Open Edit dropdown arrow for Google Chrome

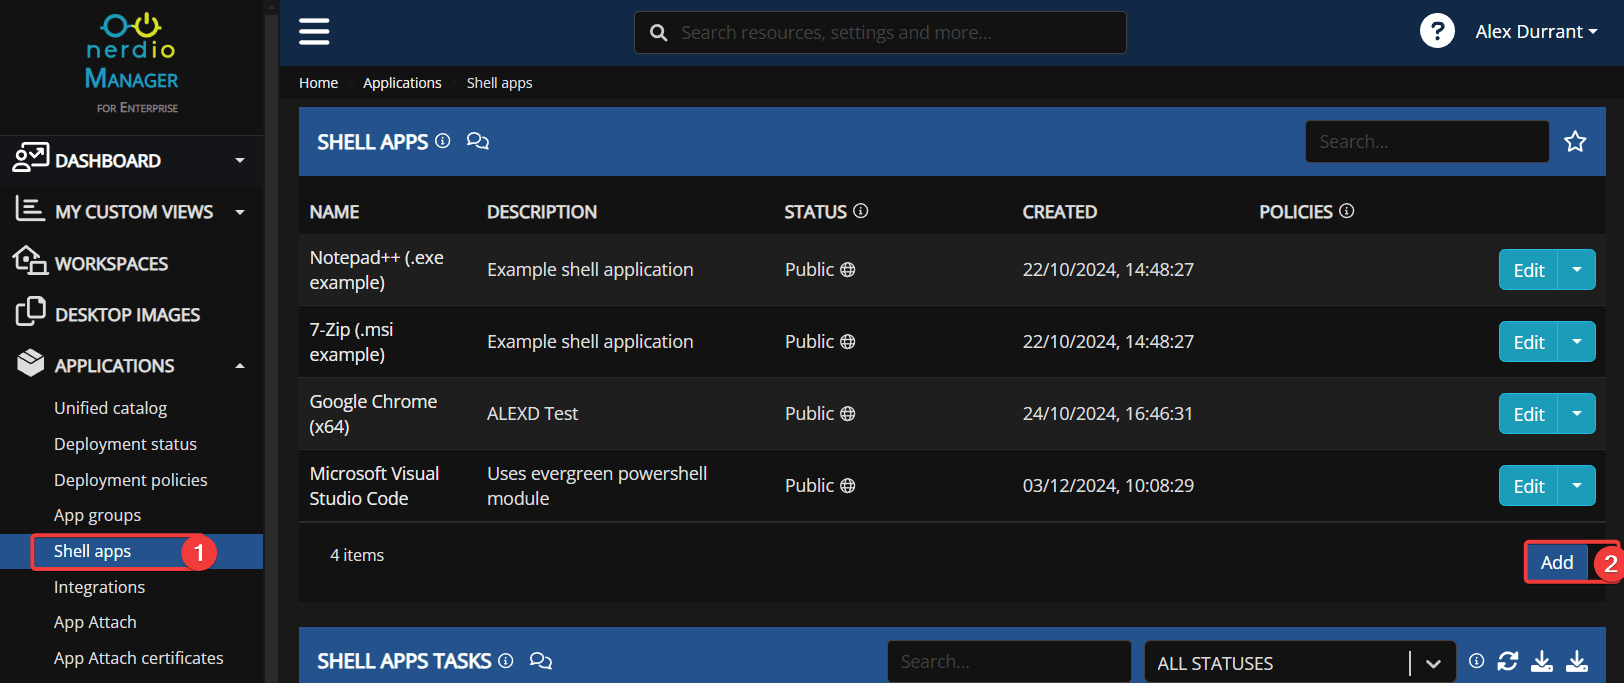[x=1577, y=414]
